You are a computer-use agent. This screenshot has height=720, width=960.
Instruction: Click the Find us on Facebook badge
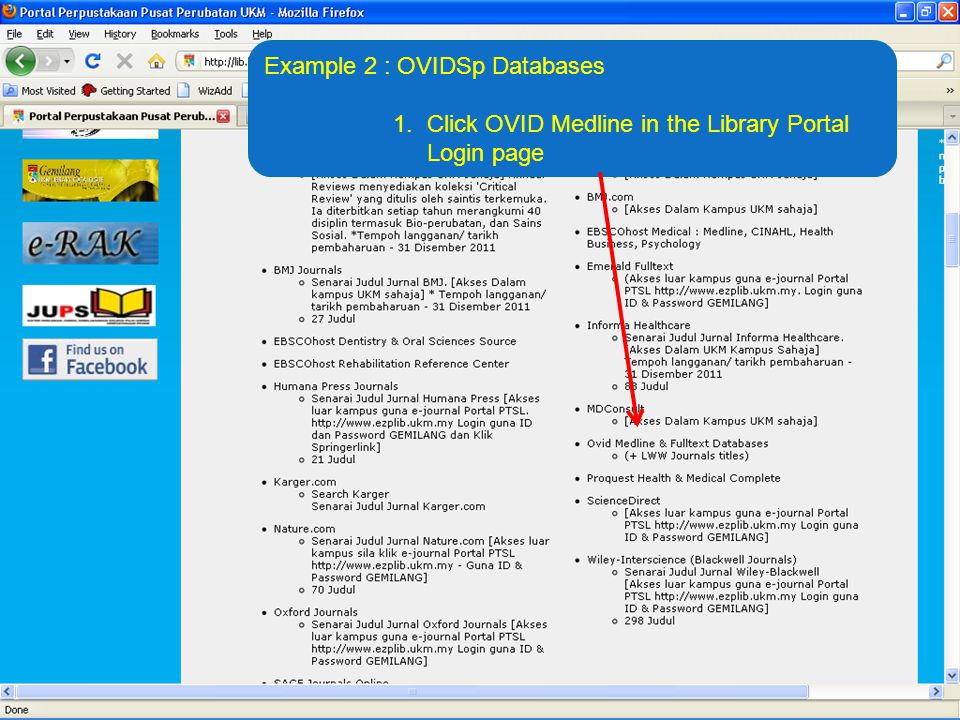(90, 359)
